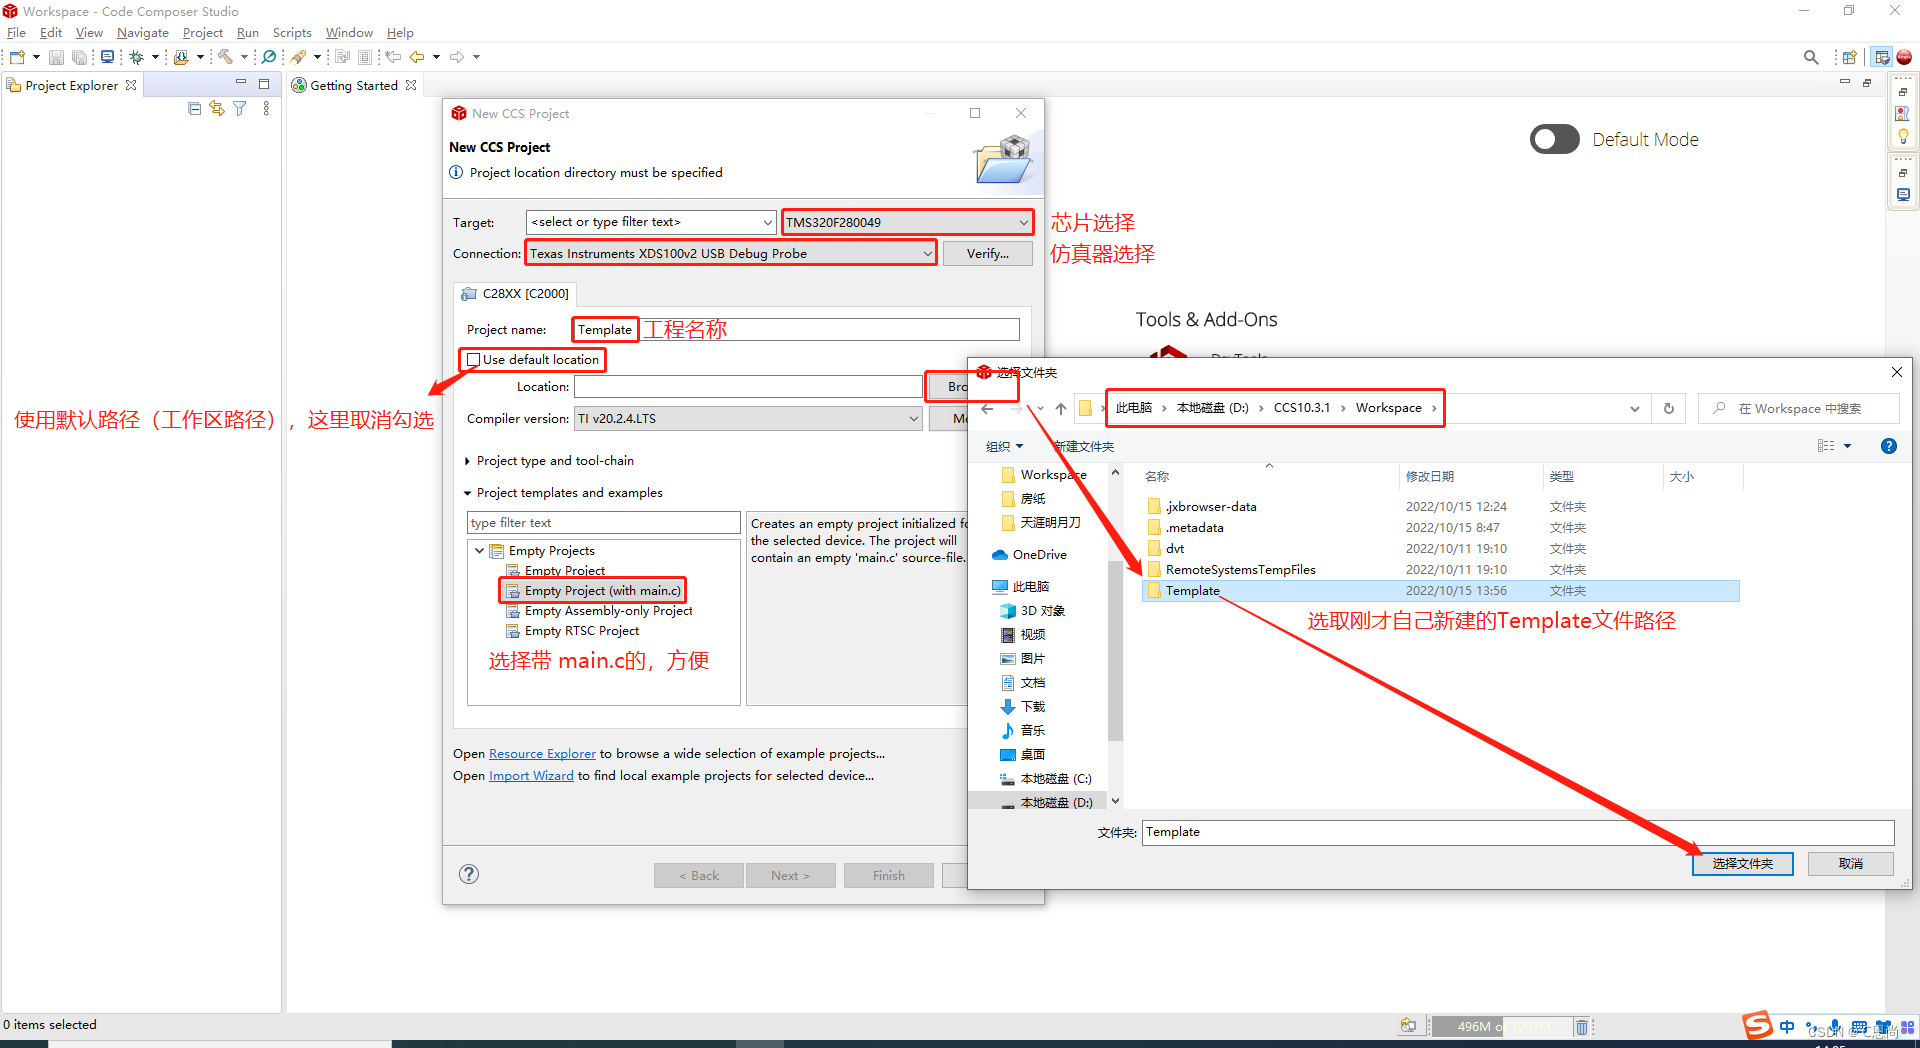The width and height of the screenshot is (1920, 1048).
Task: Open the Project menu
Action: 203,33
